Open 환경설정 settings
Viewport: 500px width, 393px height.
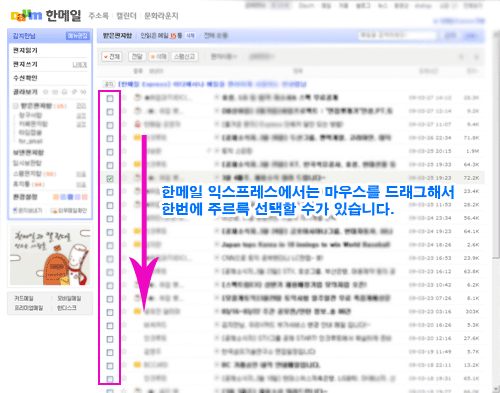click(x=25, y=197)
